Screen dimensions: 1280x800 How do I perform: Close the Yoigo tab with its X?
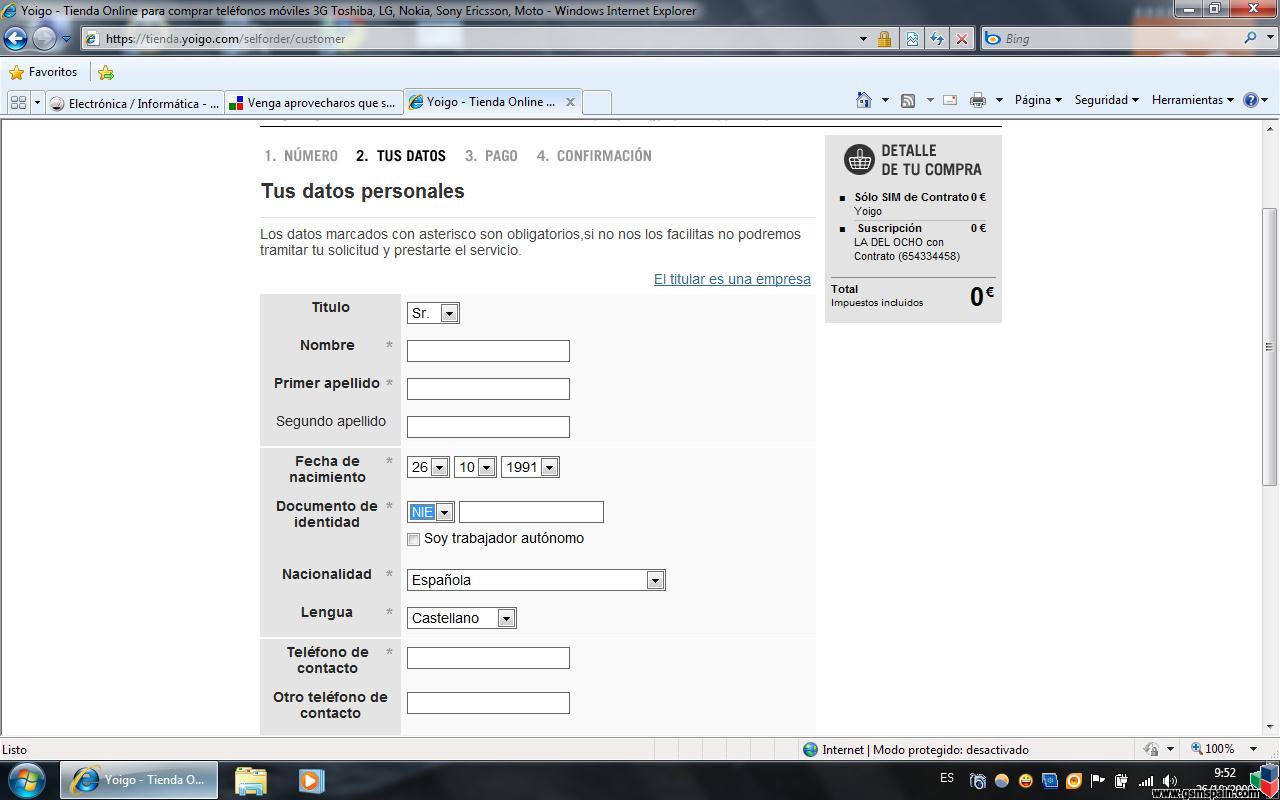click(570, 102)
